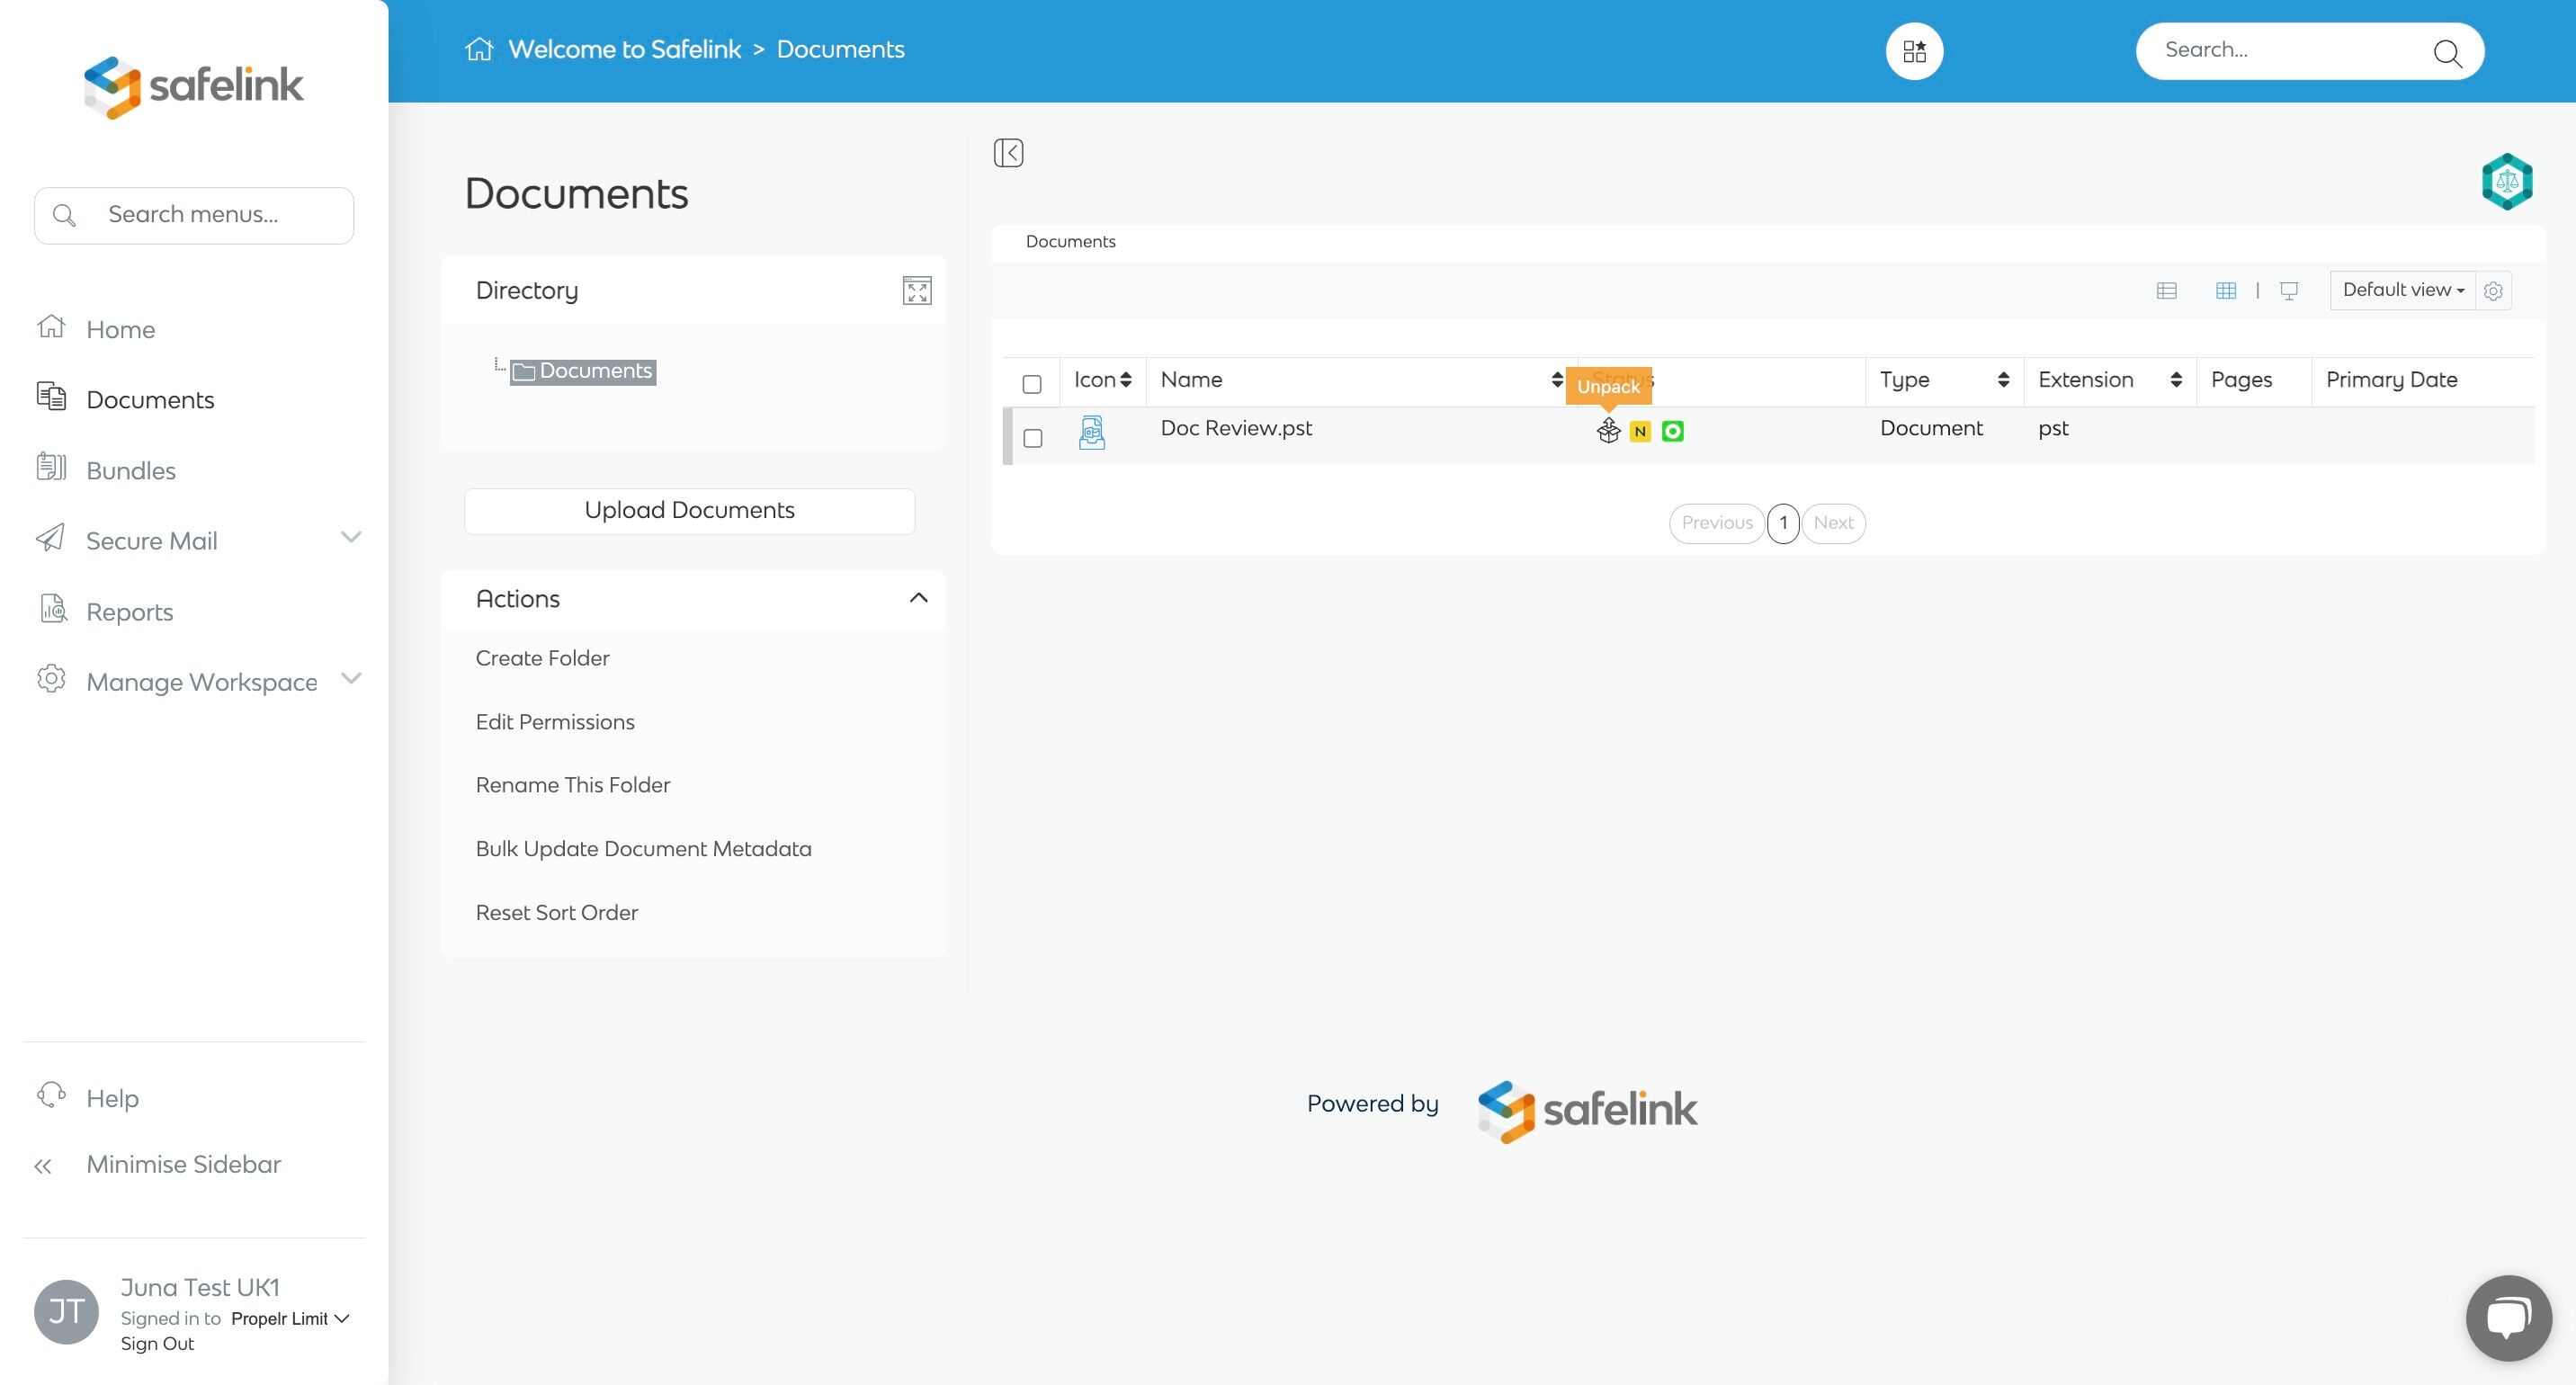Click the yellow N status badge
2576x1385 pixels.
(x=1640, y=432)
